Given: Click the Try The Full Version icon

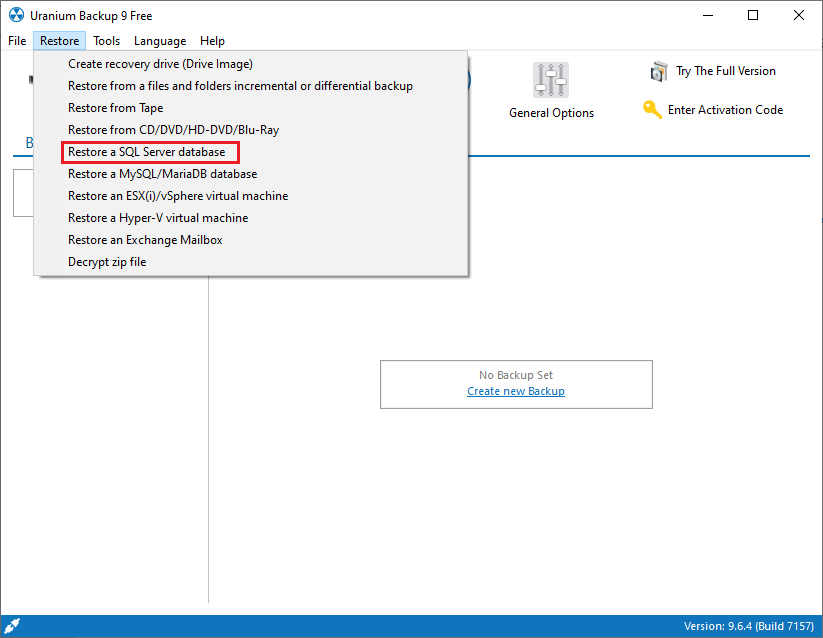Looking at the screenshot, I should (658, 71).
